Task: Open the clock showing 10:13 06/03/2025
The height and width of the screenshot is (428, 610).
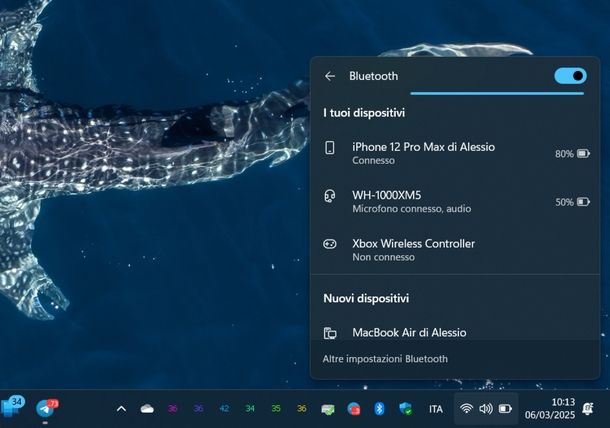Action: 550,409
